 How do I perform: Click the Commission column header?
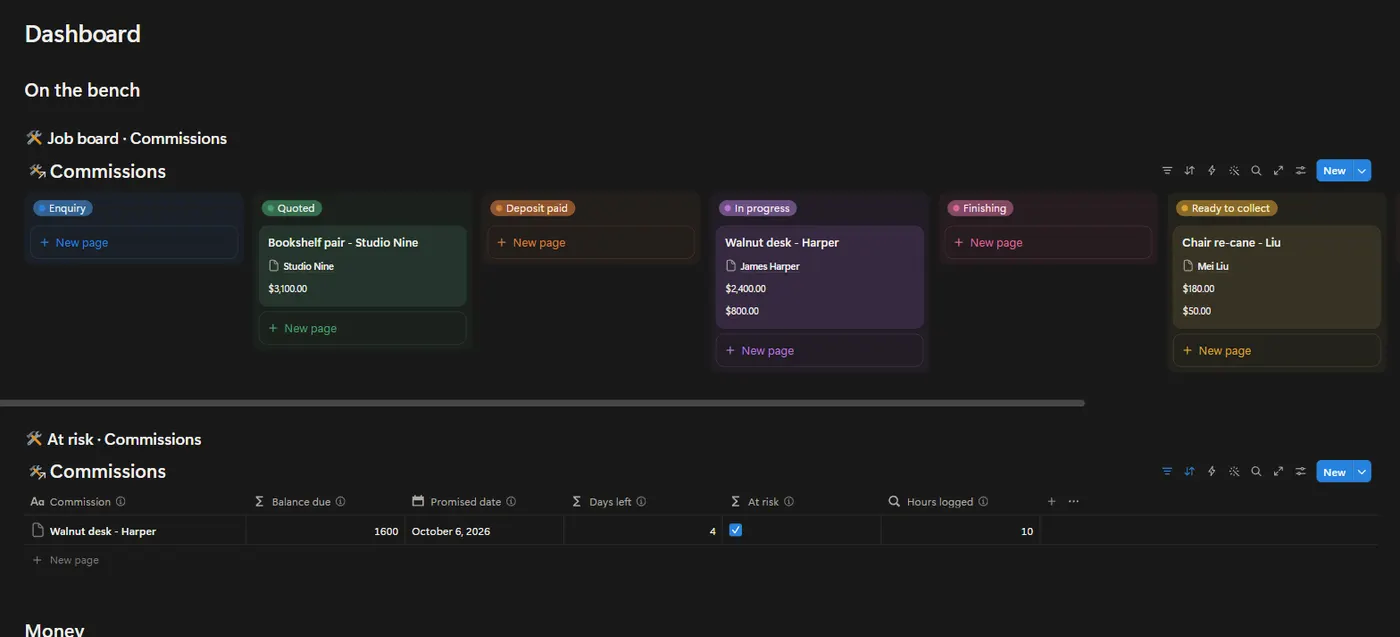click(135, 502)
